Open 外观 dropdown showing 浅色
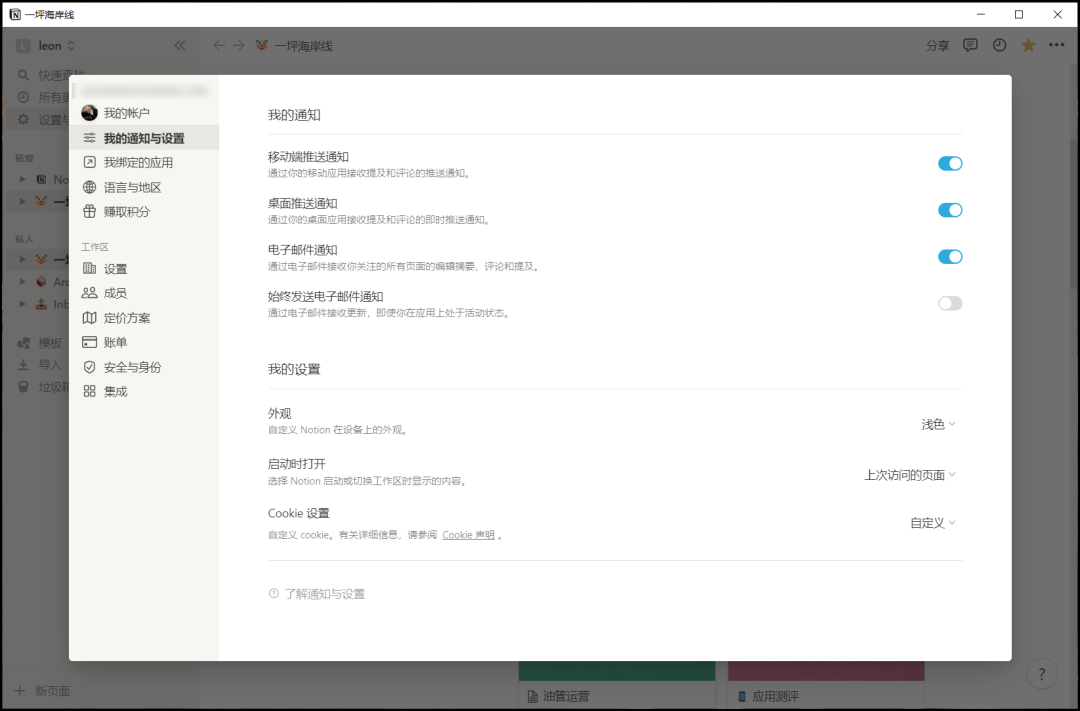Image resolution: width=1080 pixels, height=711 pixels. click(x=938, y=424)
